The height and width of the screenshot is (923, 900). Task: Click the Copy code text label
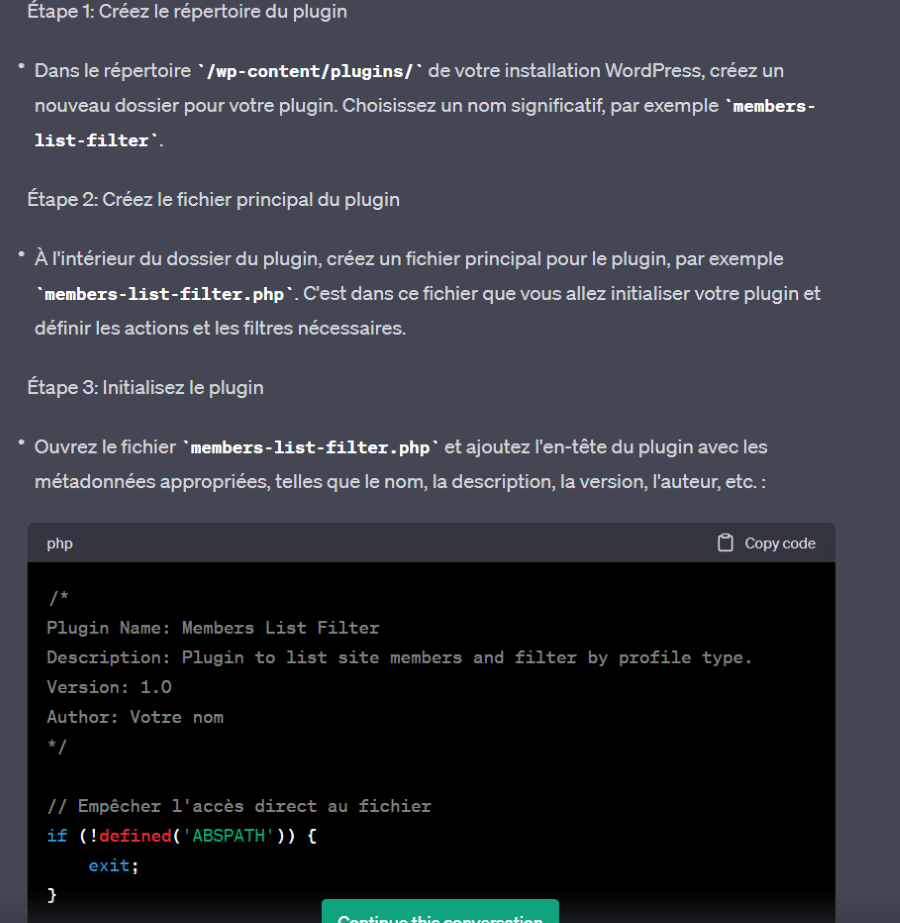[x=780, y=543]
